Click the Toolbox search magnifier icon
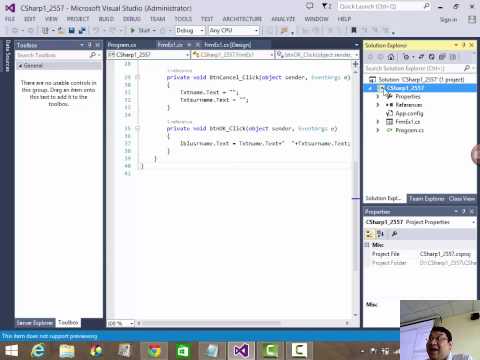This screenshot has width=480, height=360. [93, 55]
